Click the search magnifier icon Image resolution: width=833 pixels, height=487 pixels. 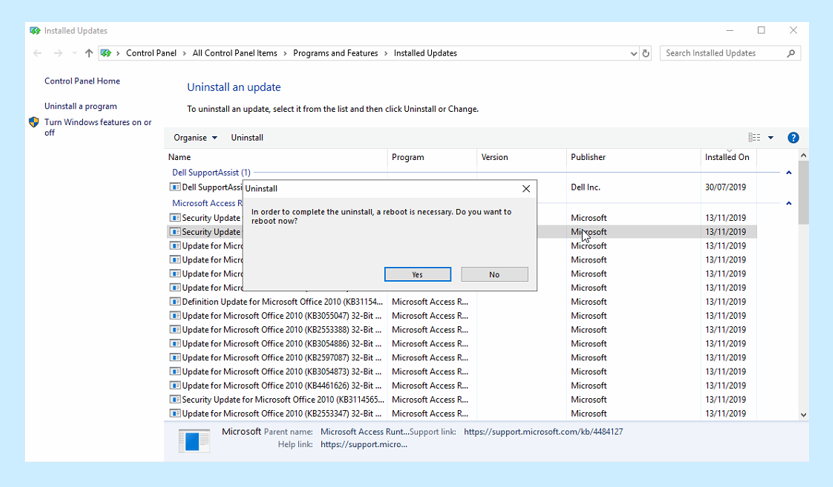pyautogui.click(x=790, y=53)
